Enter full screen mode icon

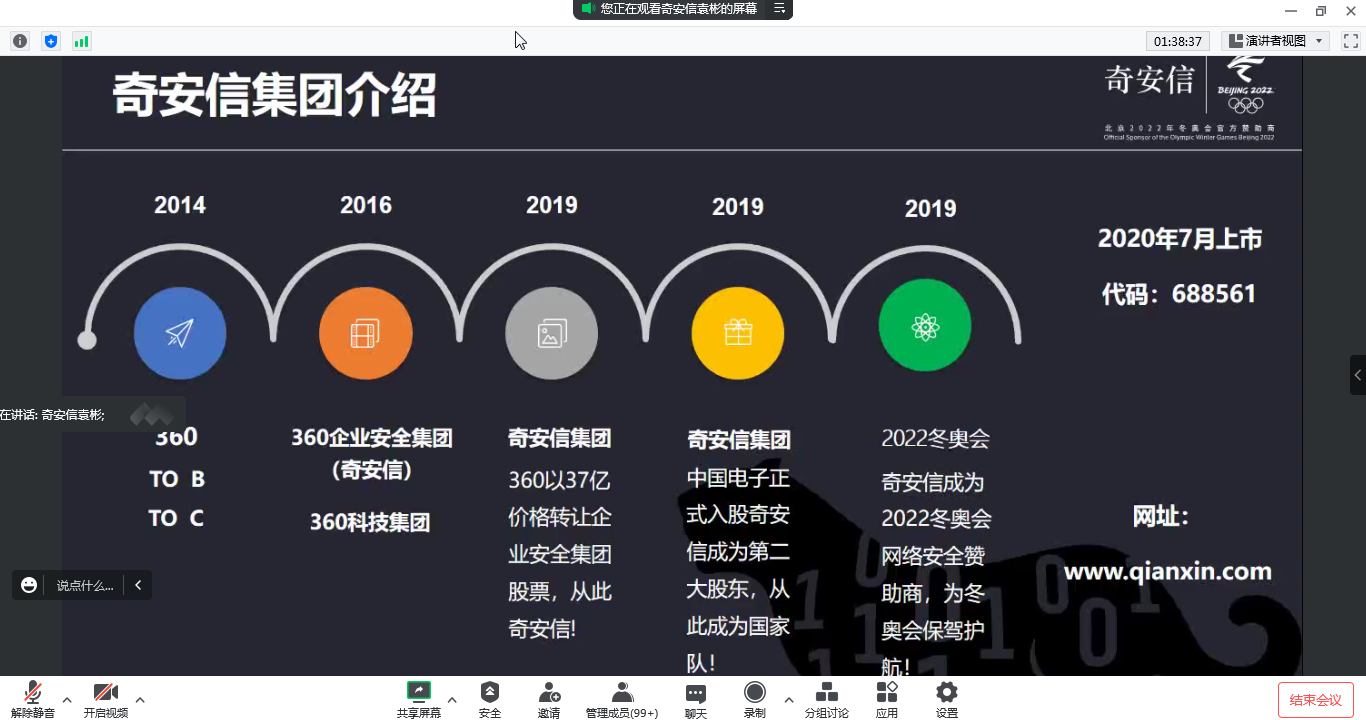(x=1350, y=41)
